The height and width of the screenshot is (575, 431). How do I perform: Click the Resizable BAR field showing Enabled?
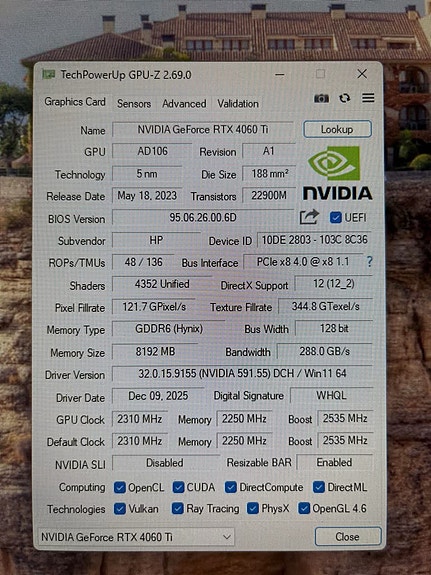[334, 462]
